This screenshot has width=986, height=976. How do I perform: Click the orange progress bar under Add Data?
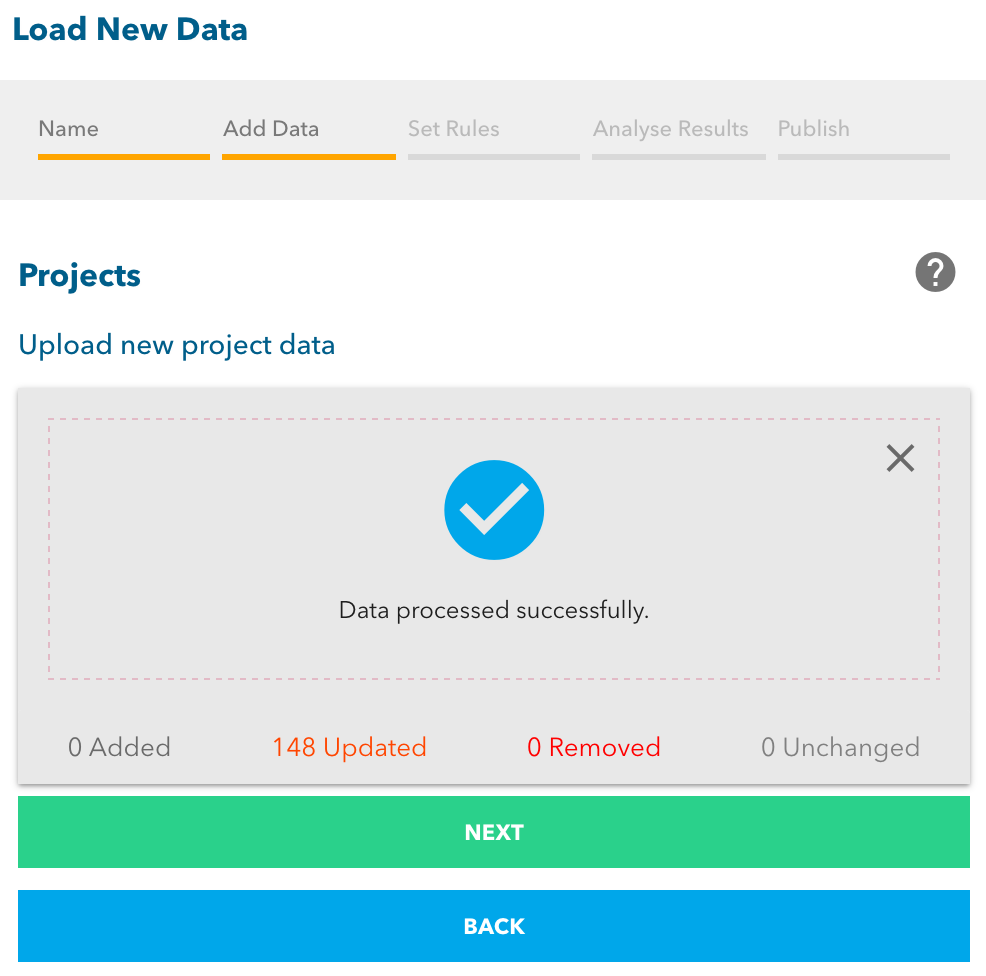(x=309, y=157)
